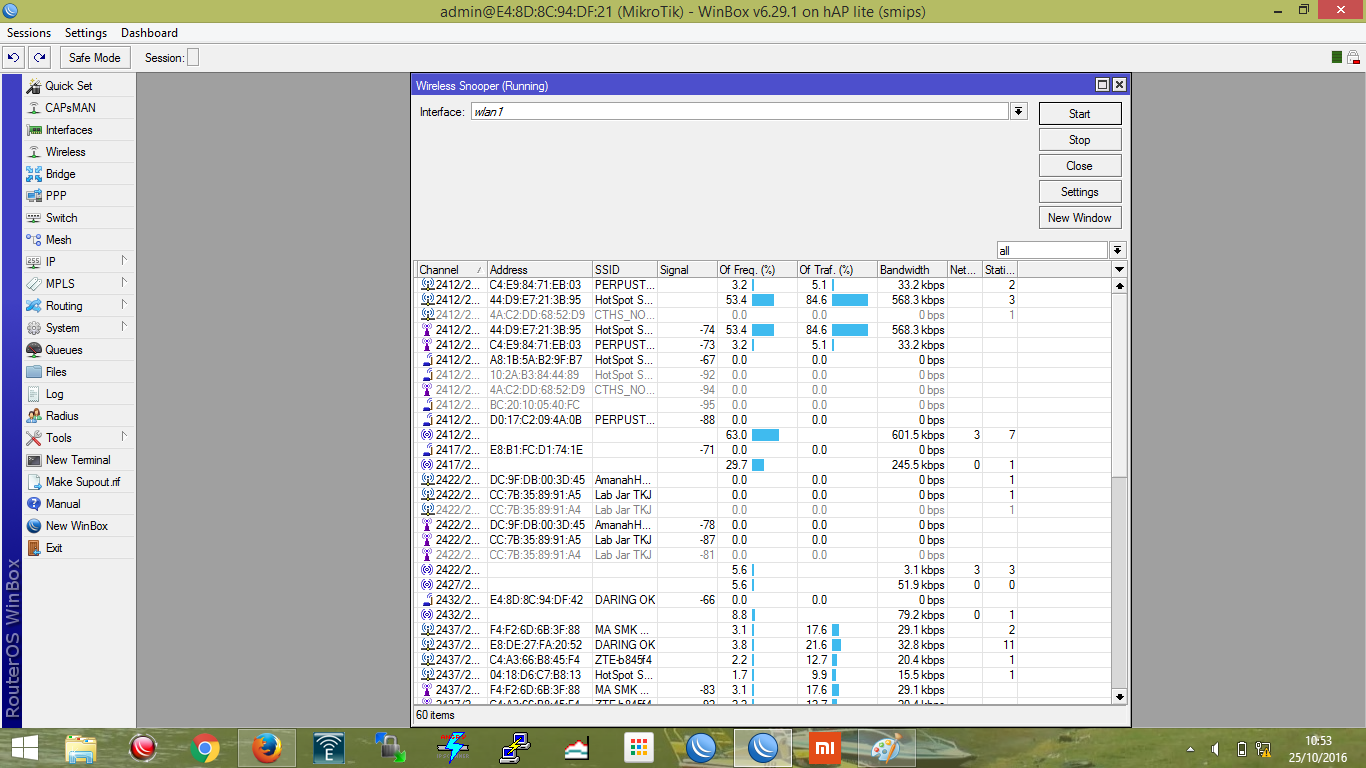This screenshot has width=1366, height=768.
Task: Click the Stop button in Wireless Snooper
Action: [x=1080, y=140]
